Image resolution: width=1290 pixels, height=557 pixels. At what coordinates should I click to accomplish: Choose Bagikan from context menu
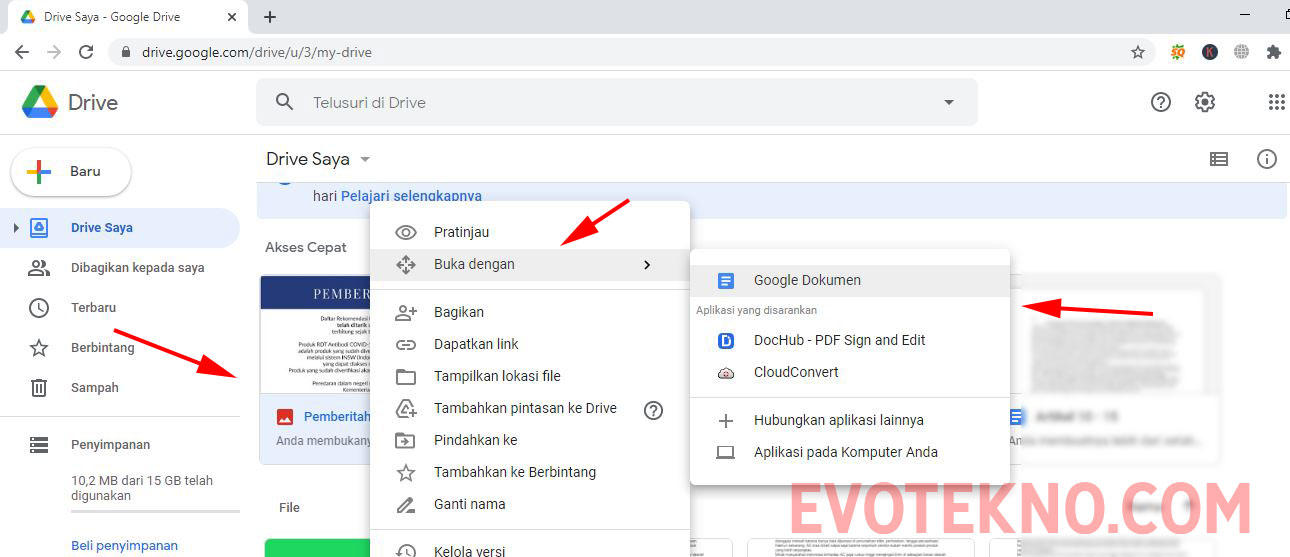point(530,313)
